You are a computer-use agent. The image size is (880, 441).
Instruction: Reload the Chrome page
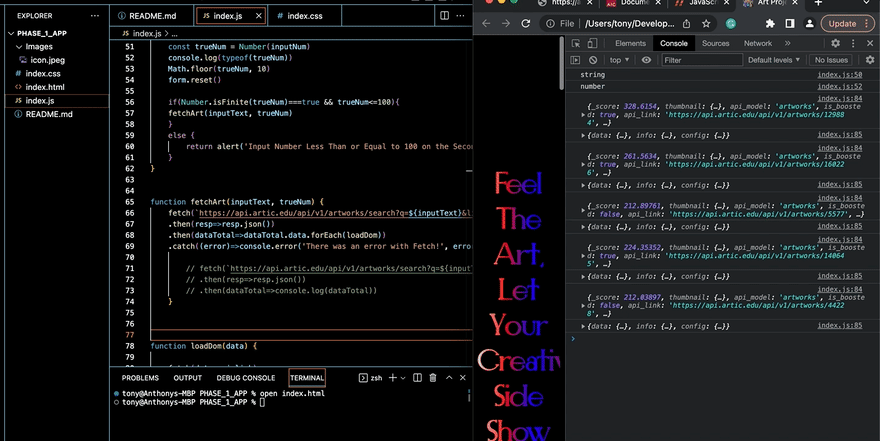click(x=526, y=24)
